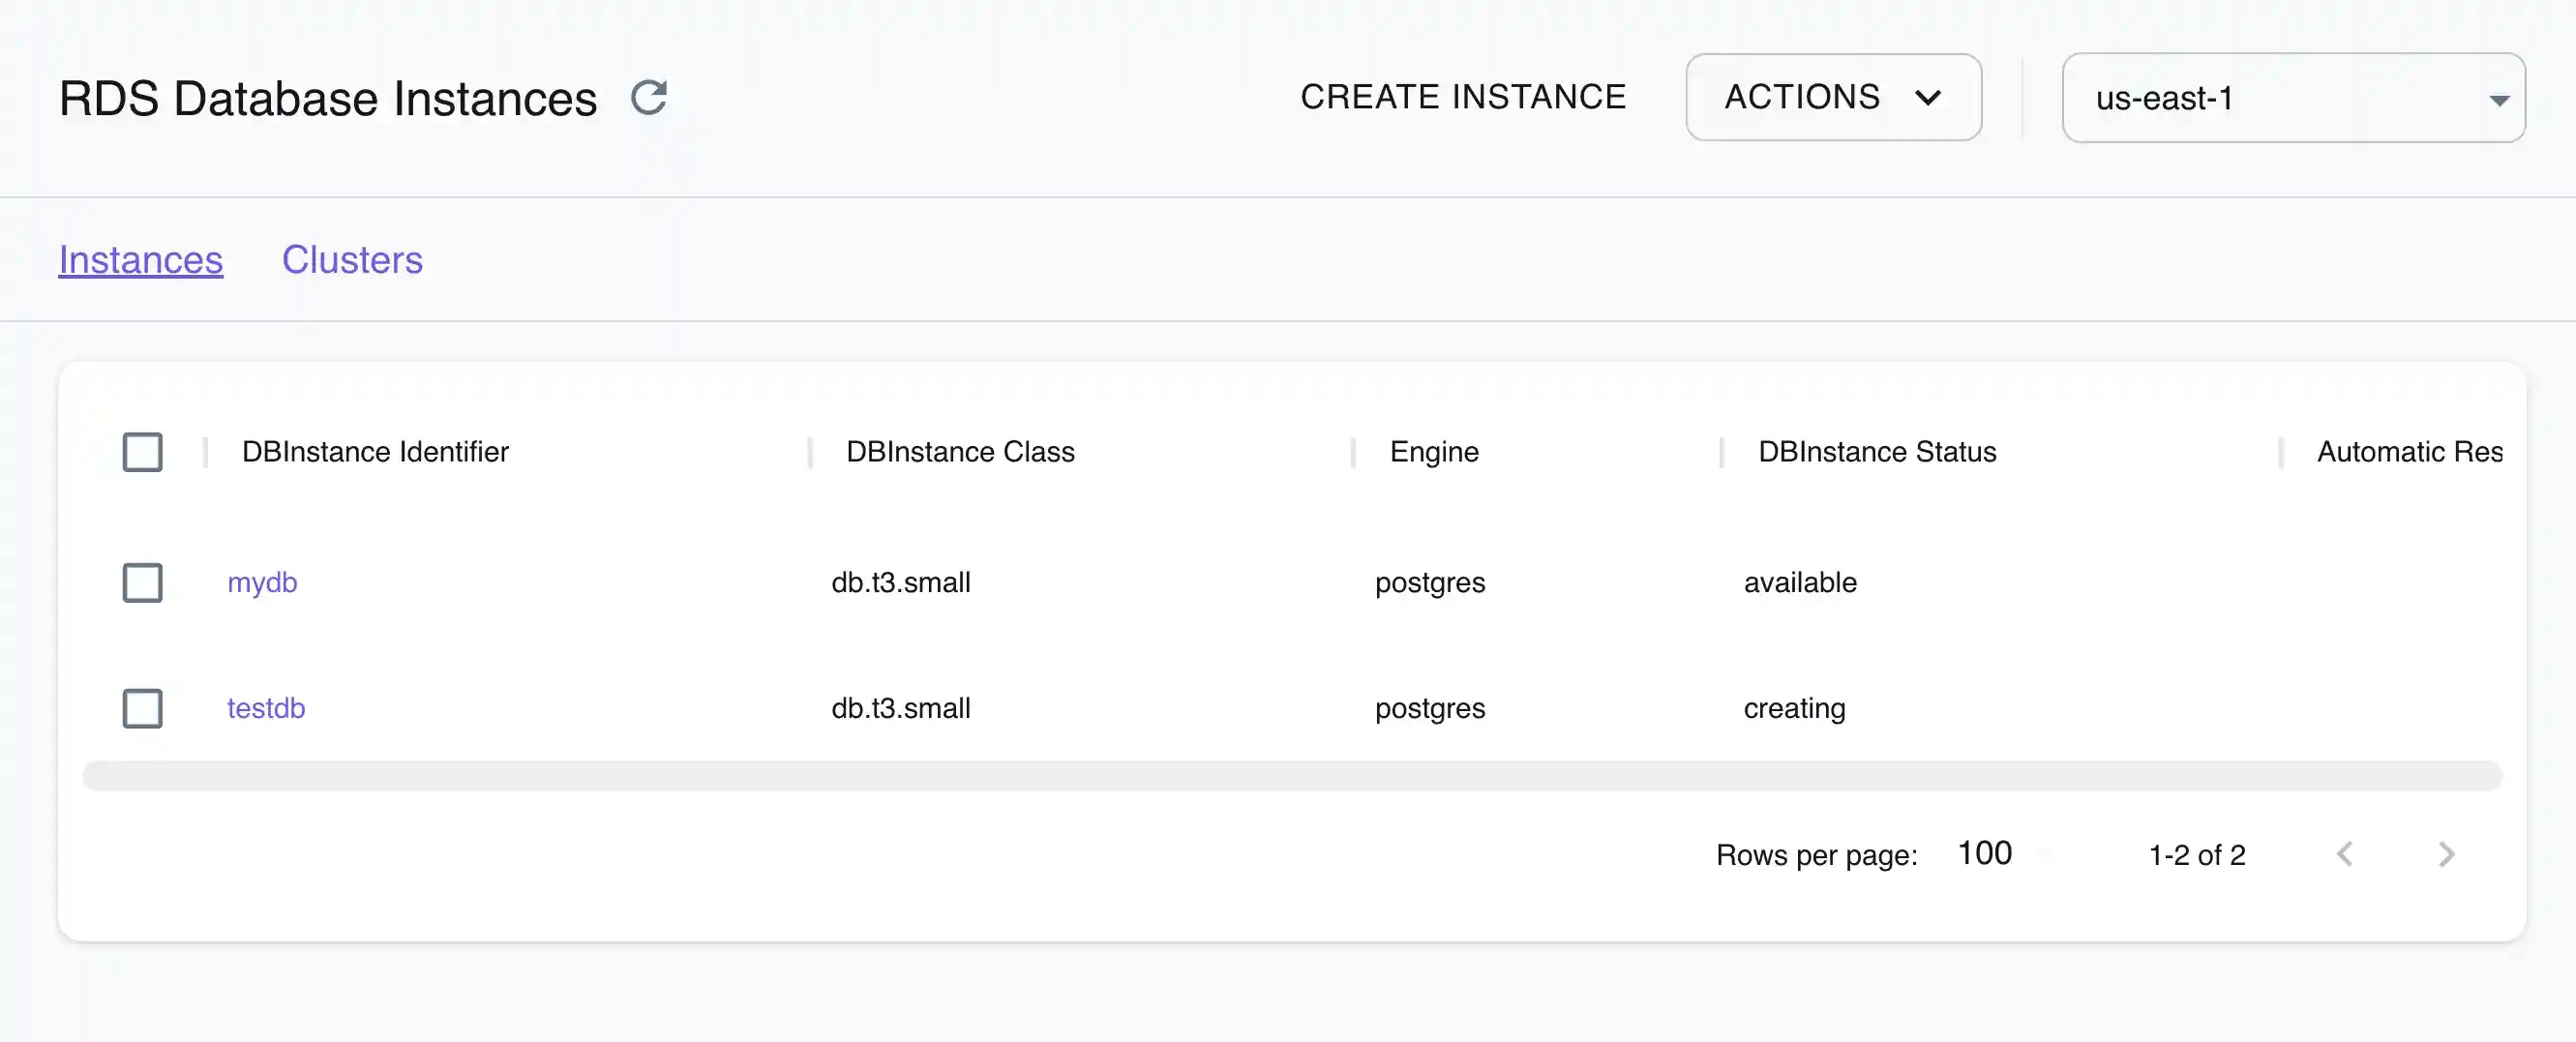The height and width of the screenshot is (1042, 2576).
Task: Click the next page chevron
Action: pyautogui.click(x=2446, y=854)
